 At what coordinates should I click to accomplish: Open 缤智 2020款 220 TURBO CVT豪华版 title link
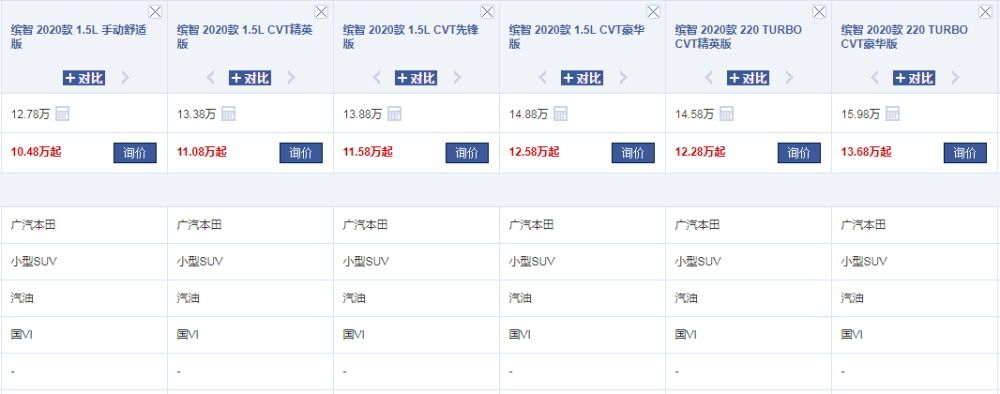pyautogui.click(x=904, y=37)
